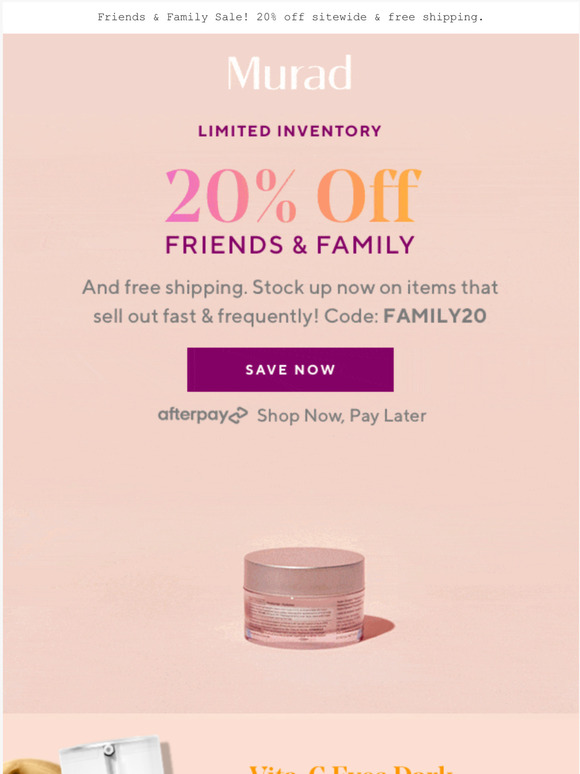Click the SAVE NOW button
This screenshot has height=774, width=580.
tap(290, 370)
